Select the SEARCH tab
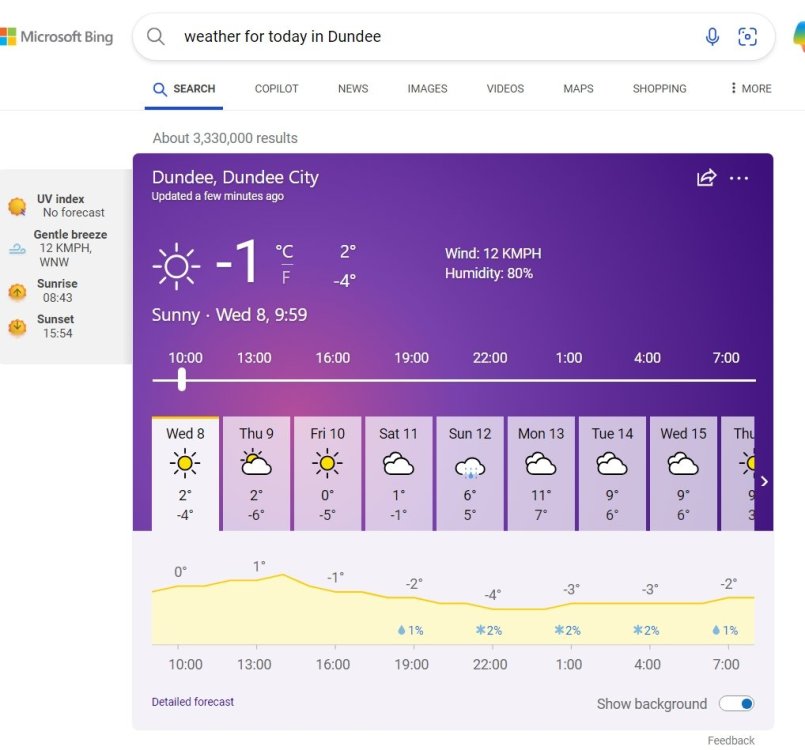 pos(184,89)
